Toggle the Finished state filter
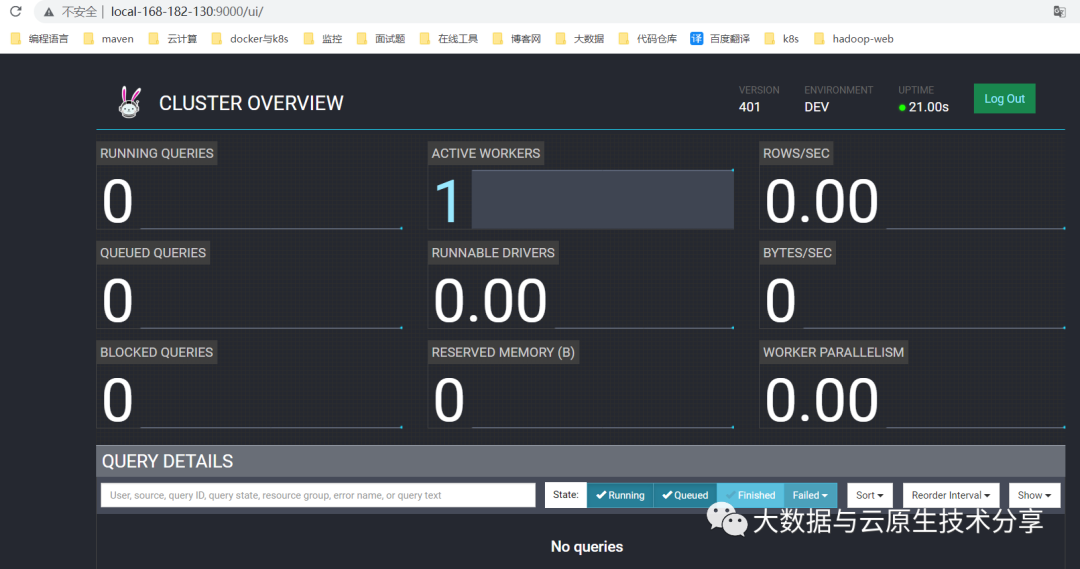Image resolution: width=1080 pixels, height=569 pixels. click(750, 495)
